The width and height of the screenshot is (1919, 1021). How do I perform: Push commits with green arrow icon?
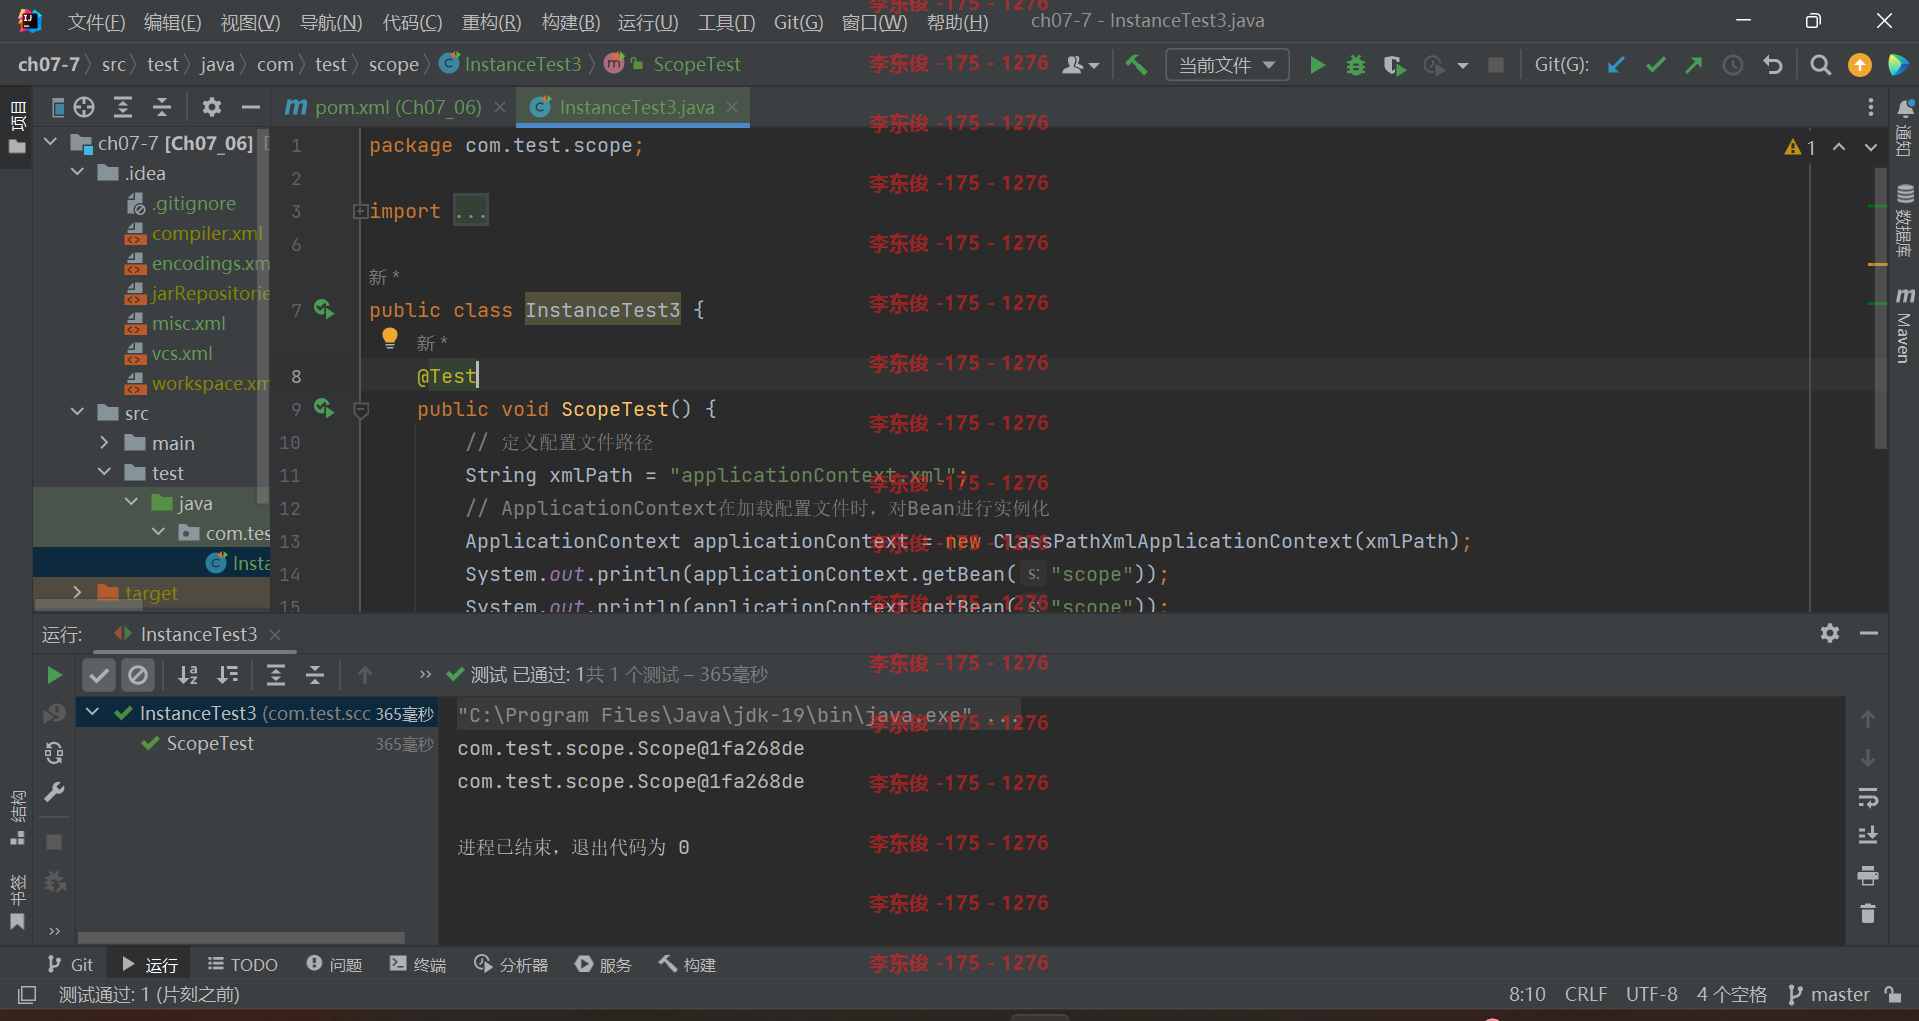[x=1694, y=65]
